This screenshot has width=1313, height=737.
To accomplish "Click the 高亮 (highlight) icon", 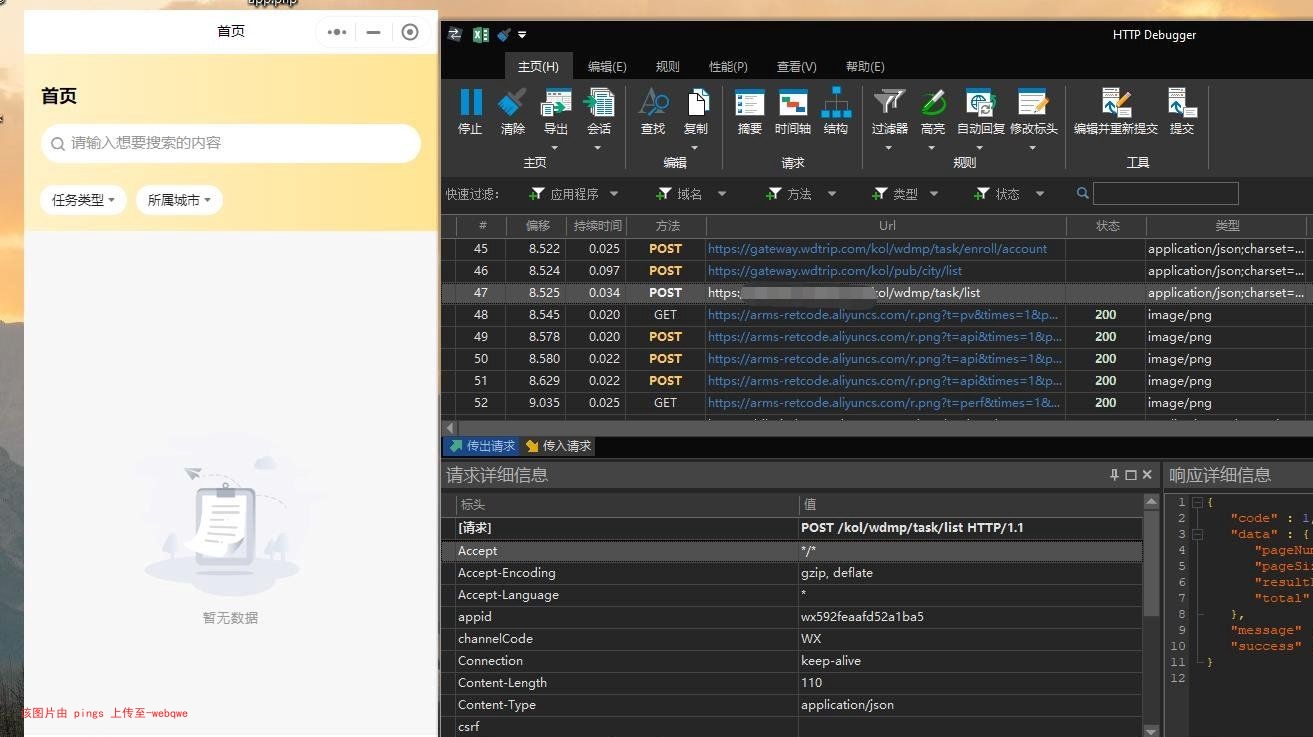I will coord(933,102).
